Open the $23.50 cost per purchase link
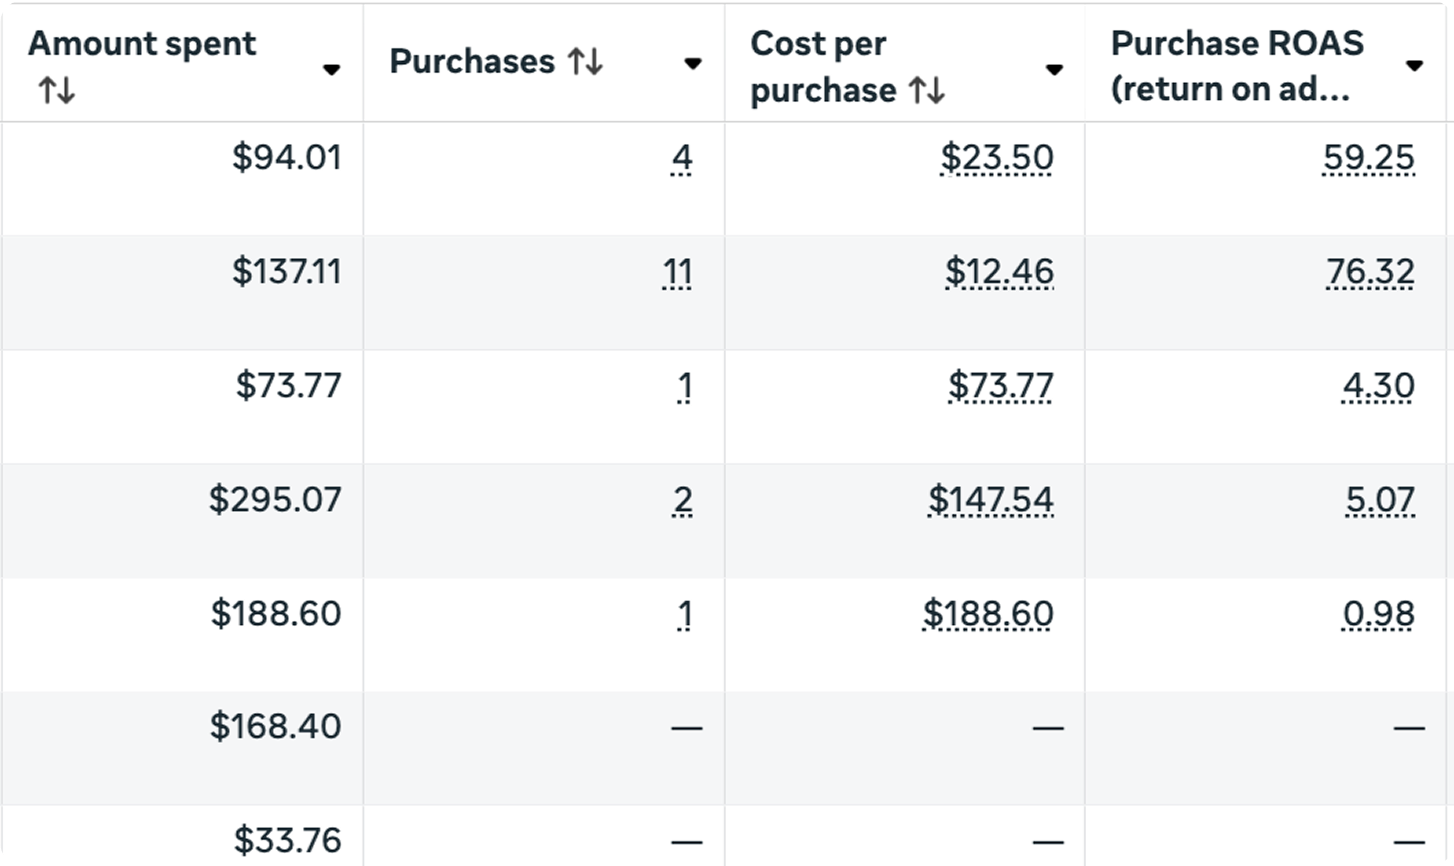 tap(996, 158)
